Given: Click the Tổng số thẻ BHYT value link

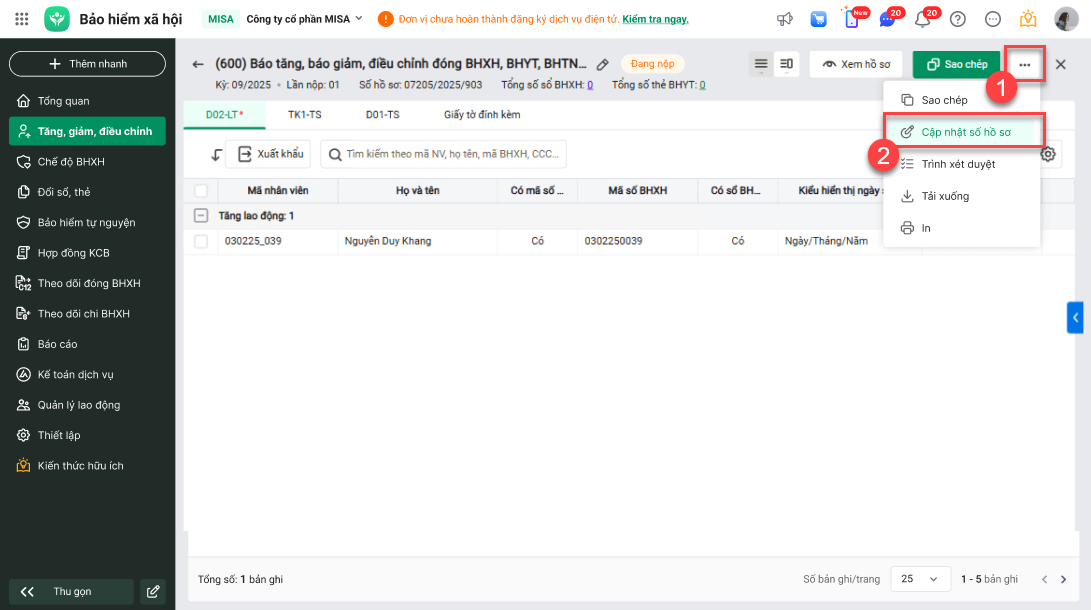Looking at the screenshot, I should 703,85.
